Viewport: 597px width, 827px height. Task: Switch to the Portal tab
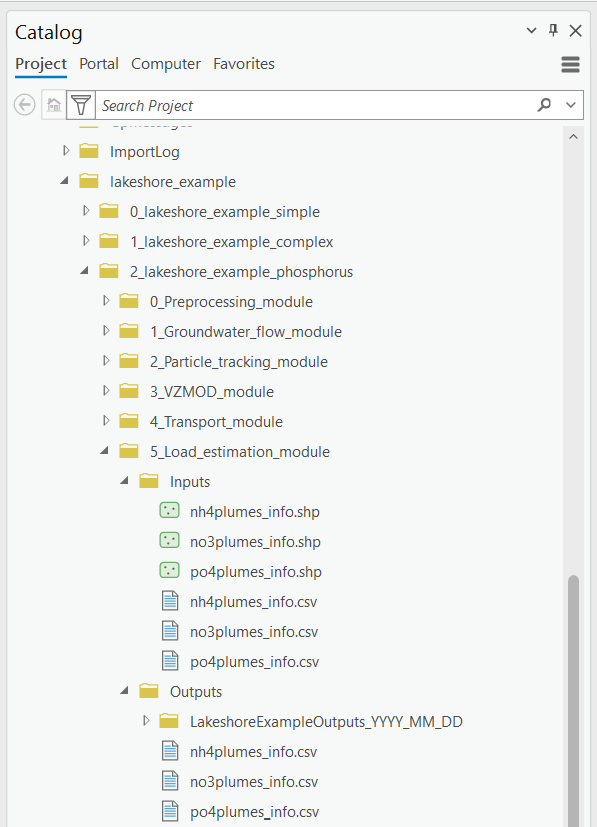tap(99, 64)
